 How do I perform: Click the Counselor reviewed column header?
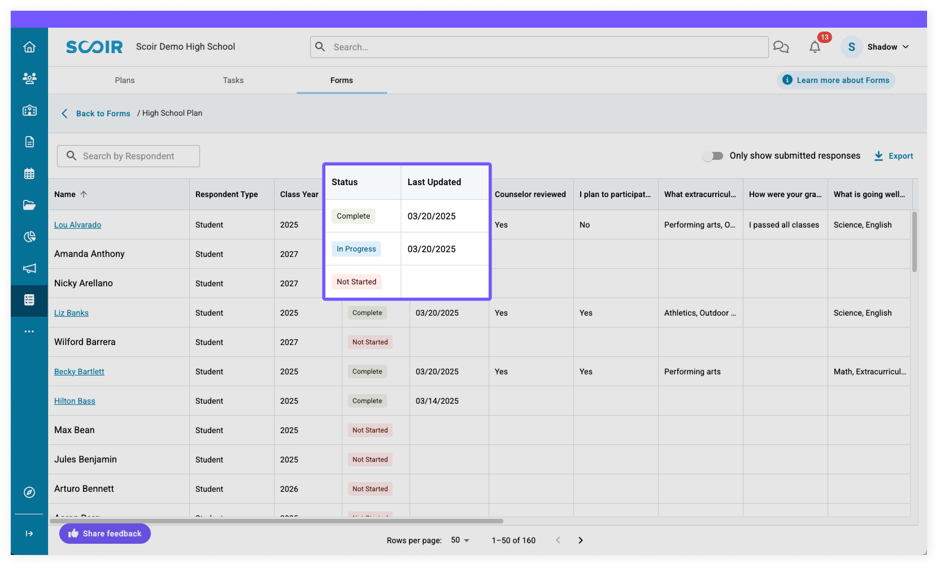pos(530,194)
